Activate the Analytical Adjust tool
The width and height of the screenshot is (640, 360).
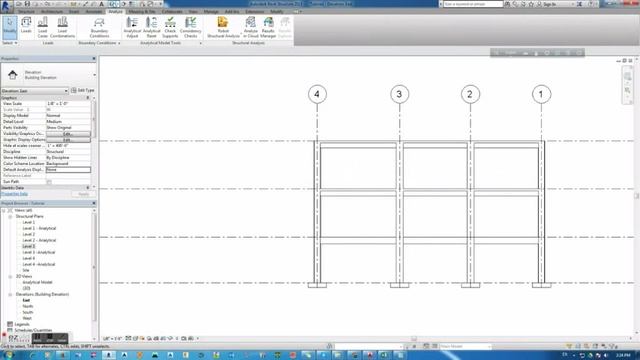[x=132, y=27]
